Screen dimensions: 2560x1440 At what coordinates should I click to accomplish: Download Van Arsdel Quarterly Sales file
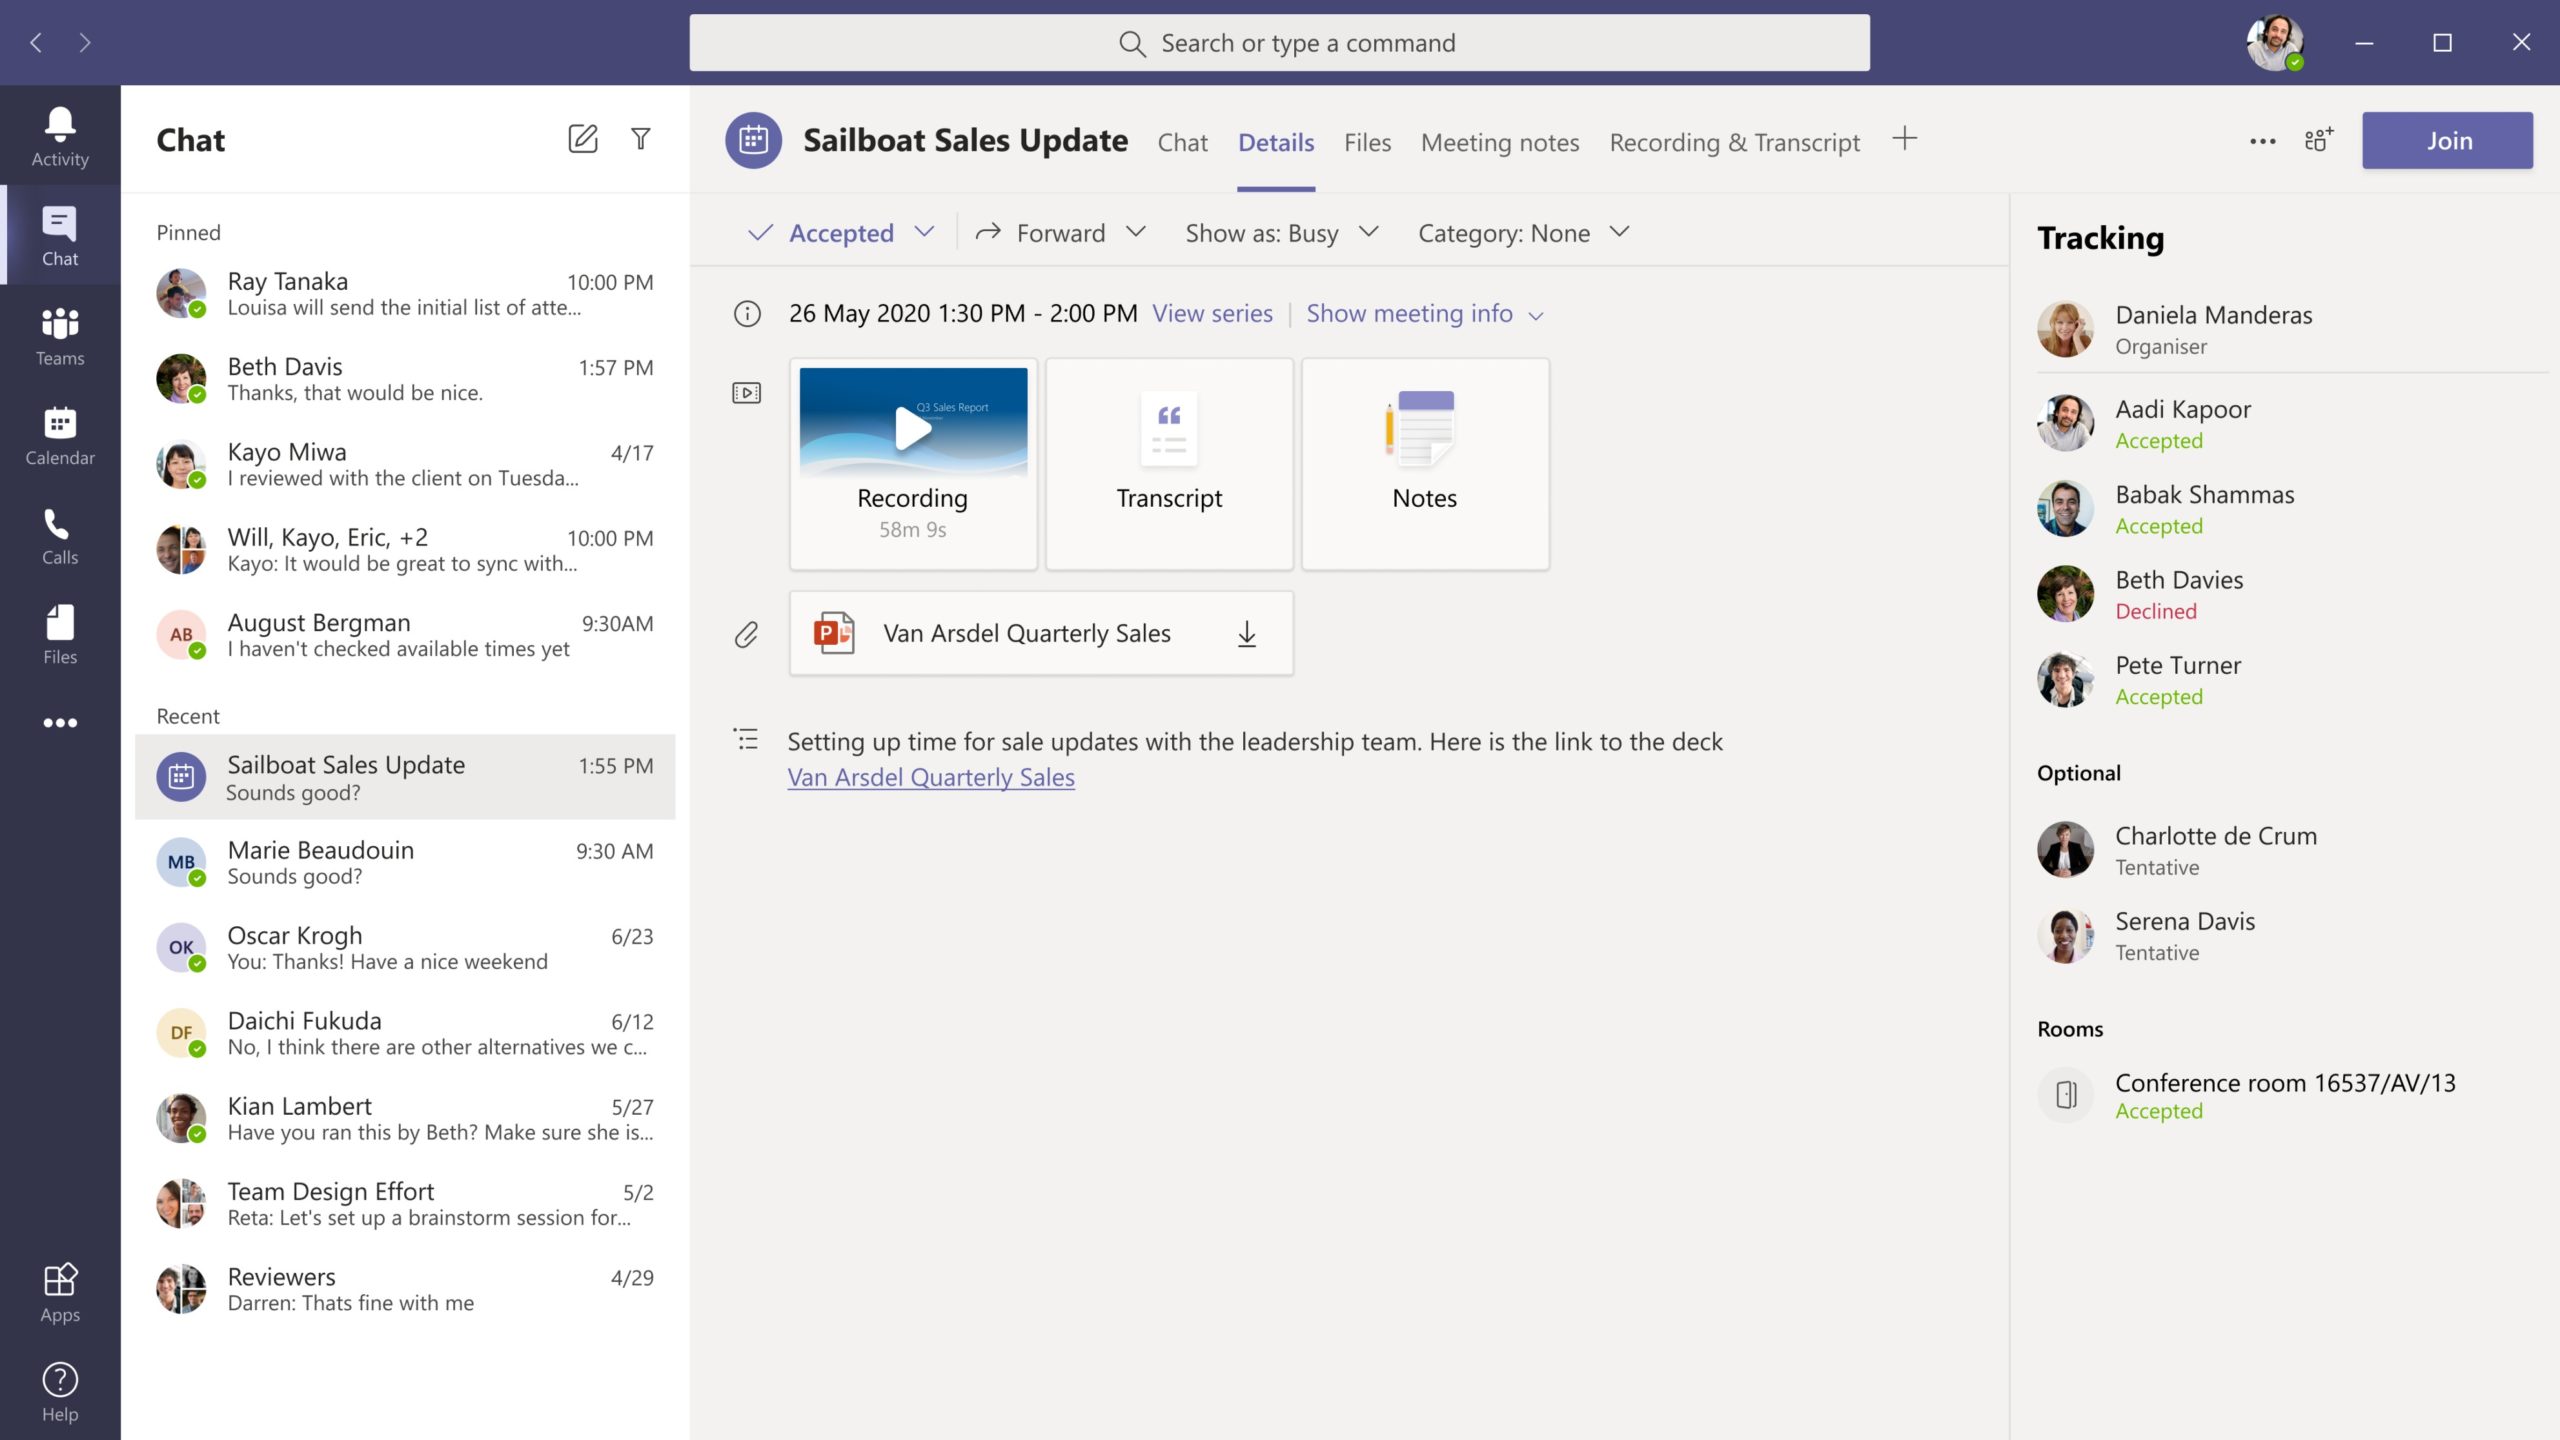pos(1248,633)
